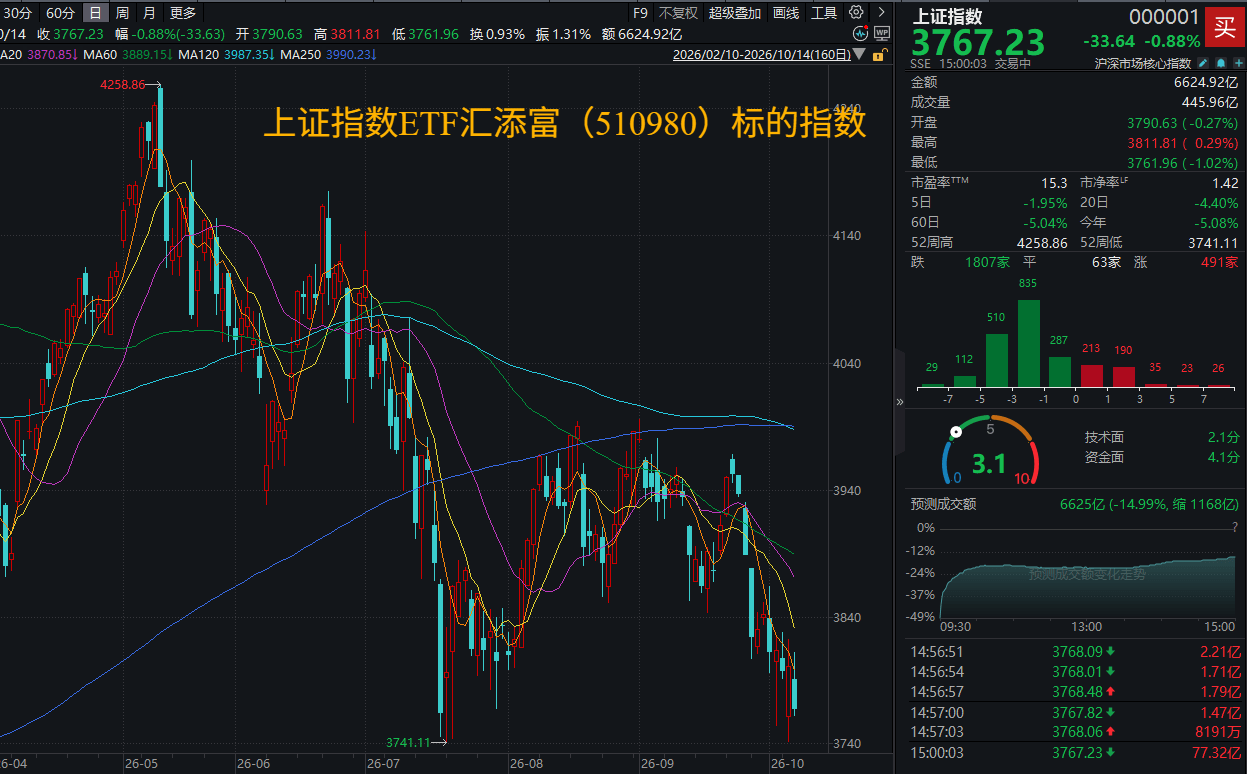The image size is (1247, 774).
Task: Click the 技术面 score row
Action: [1162, 437]
